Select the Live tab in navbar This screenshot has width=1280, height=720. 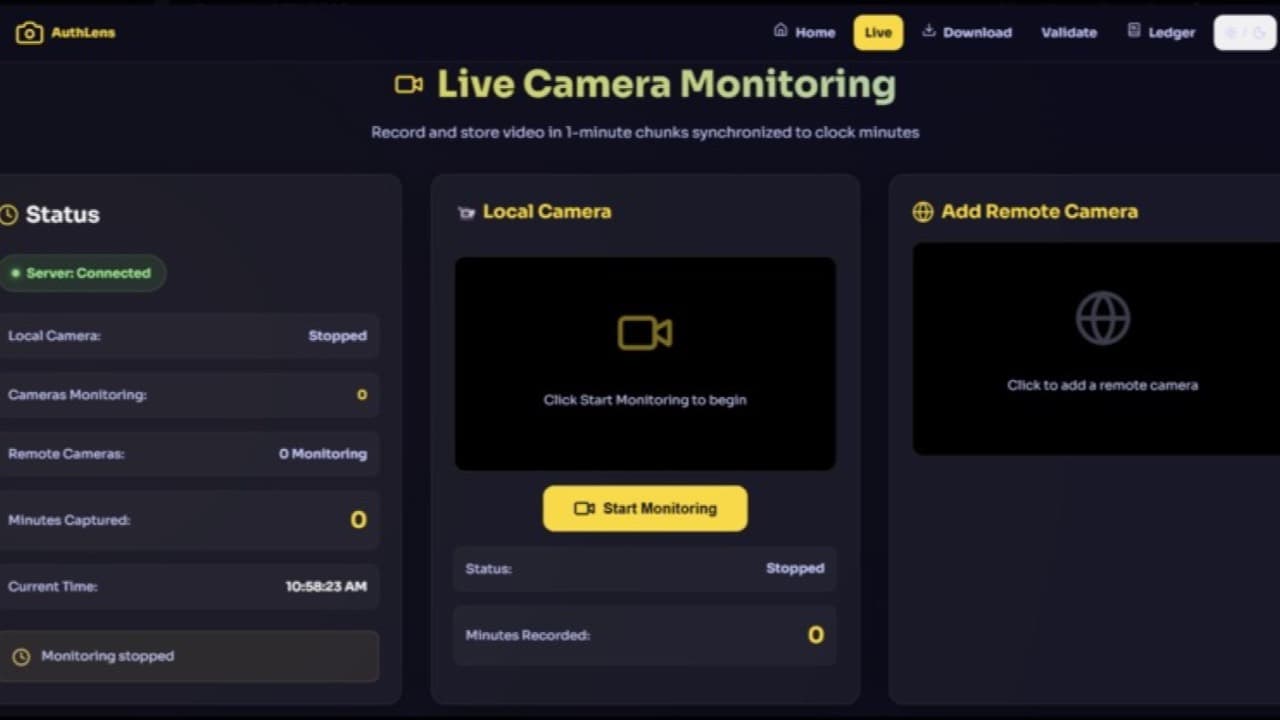pos(878,32)
